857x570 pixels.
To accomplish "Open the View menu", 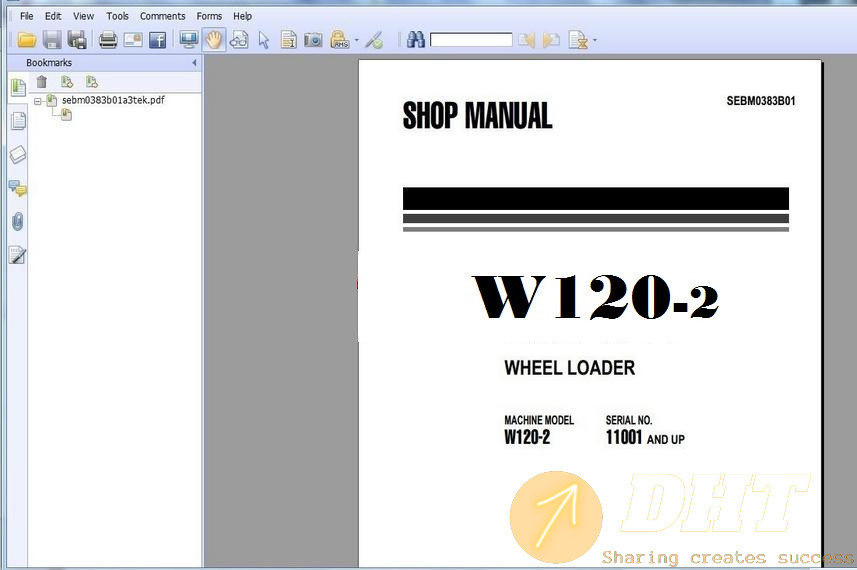I will point(84,16).
